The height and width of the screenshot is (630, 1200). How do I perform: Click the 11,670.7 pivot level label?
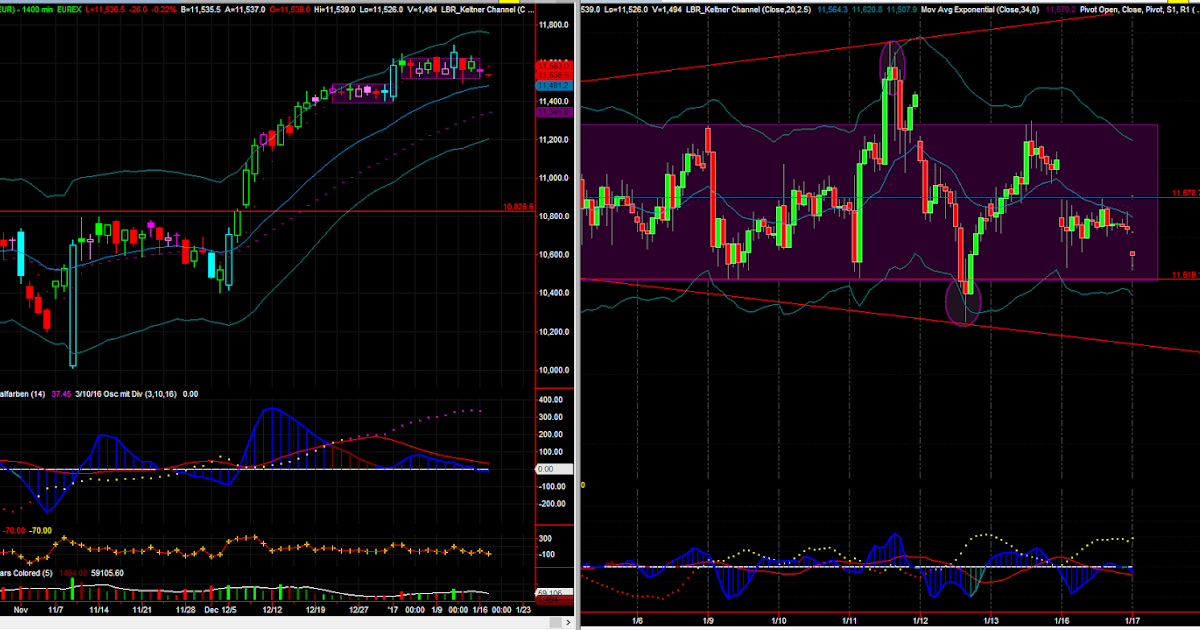[1184, 192]
